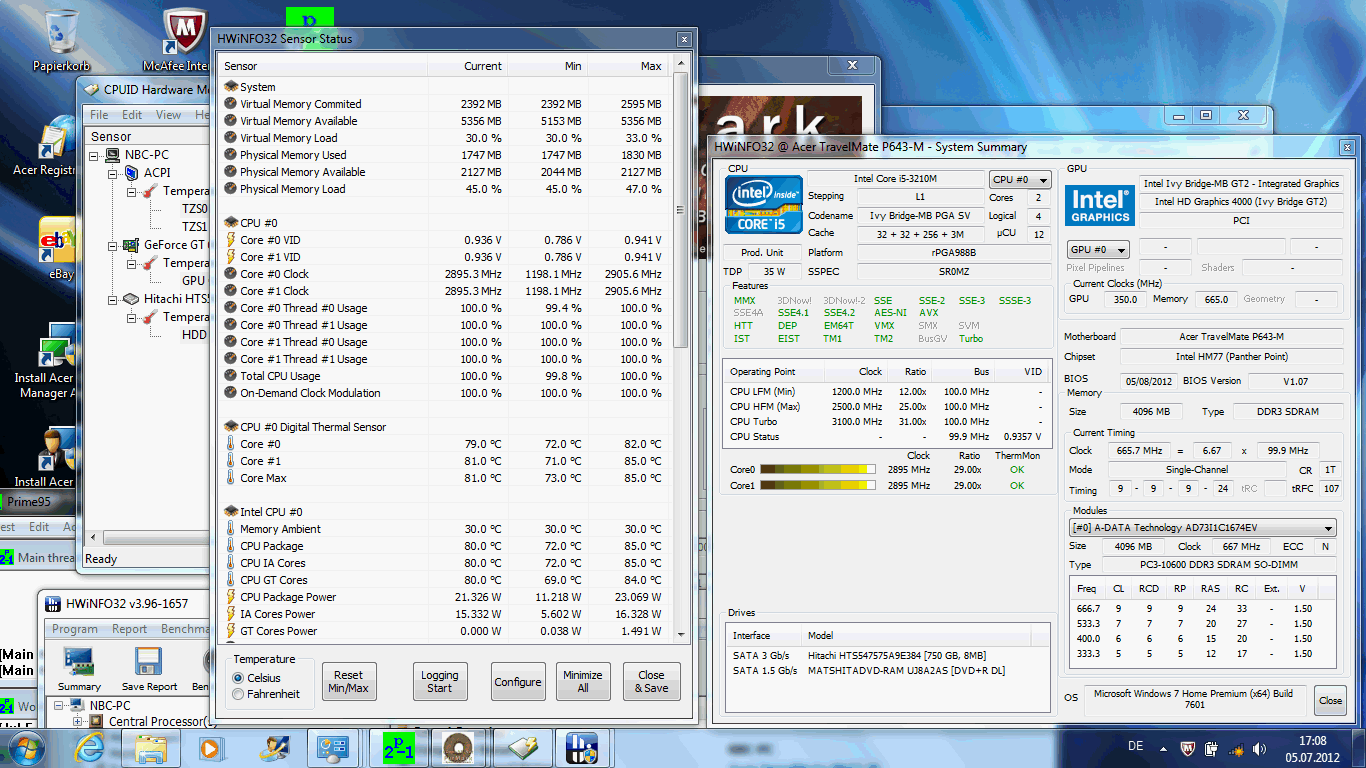Click the Core0 clock usage bar
The width and height of the screenshot is (1366, 768).
pyautogui.click(x=817, y=469)
